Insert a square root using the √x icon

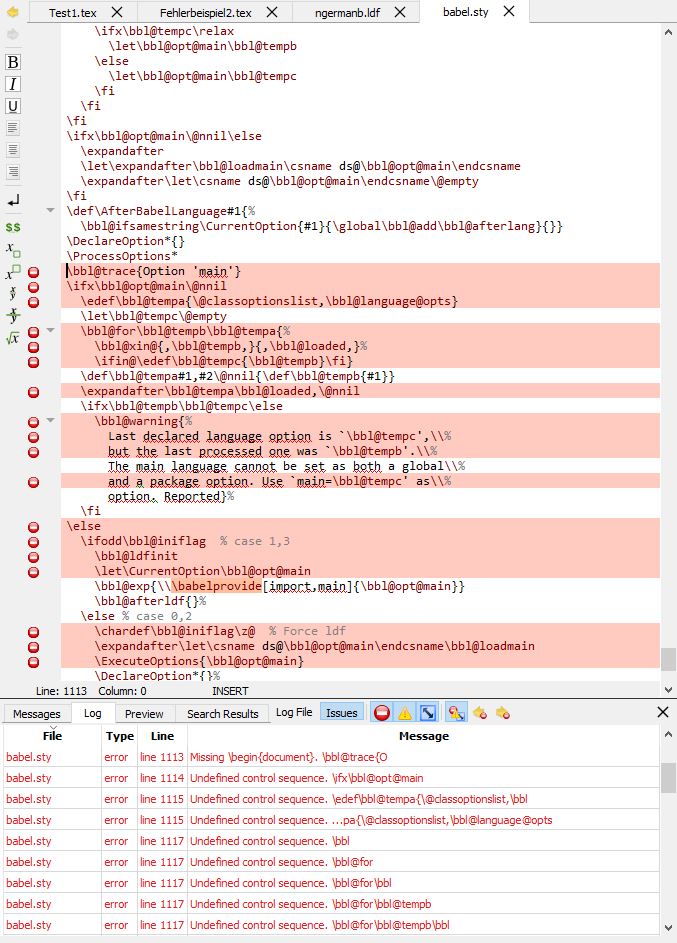click(13, 338)
